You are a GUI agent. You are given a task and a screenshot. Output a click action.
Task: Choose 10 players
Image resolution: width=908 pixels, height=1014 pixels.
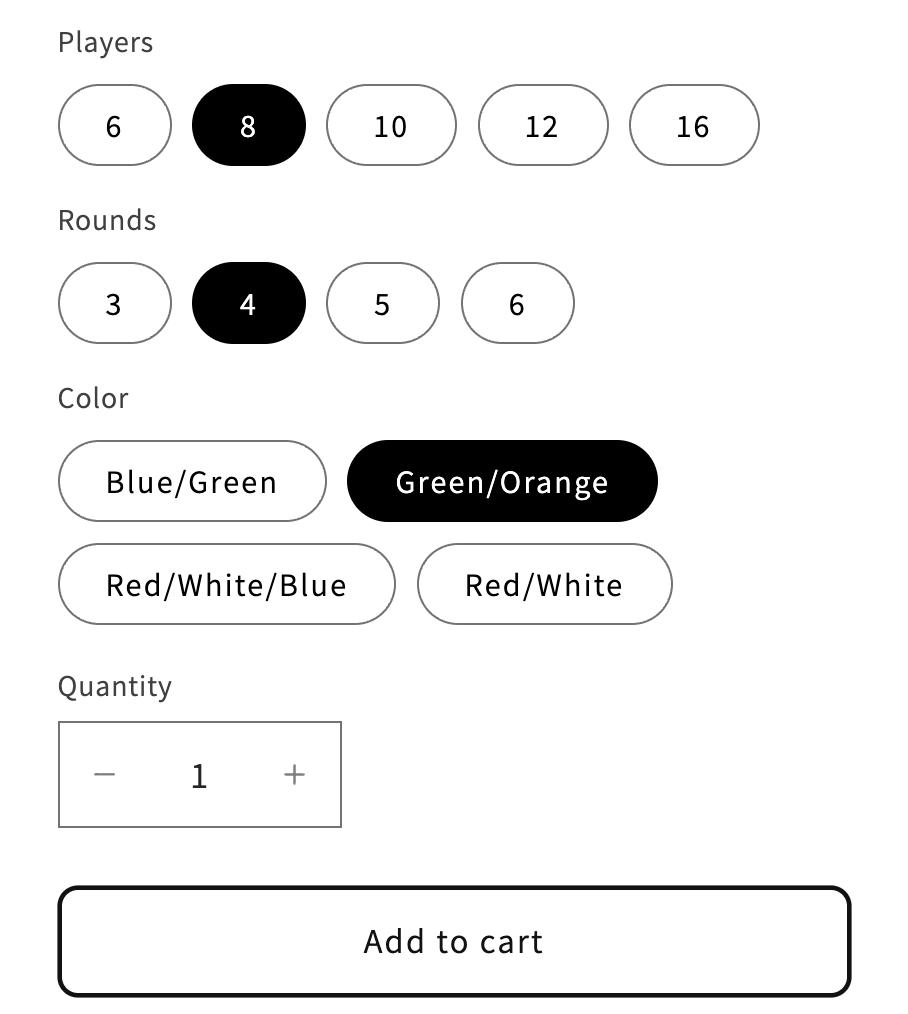click(x=391, y=125)
